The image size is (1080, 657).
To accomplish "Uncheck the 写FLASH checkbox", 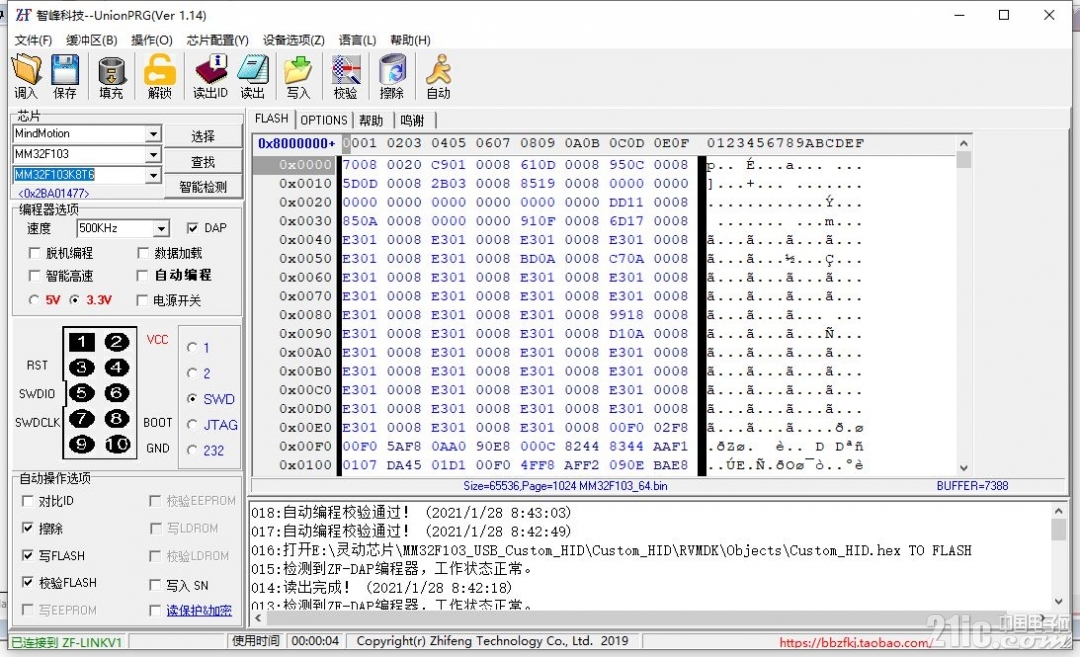I will (x=28, y=555).
